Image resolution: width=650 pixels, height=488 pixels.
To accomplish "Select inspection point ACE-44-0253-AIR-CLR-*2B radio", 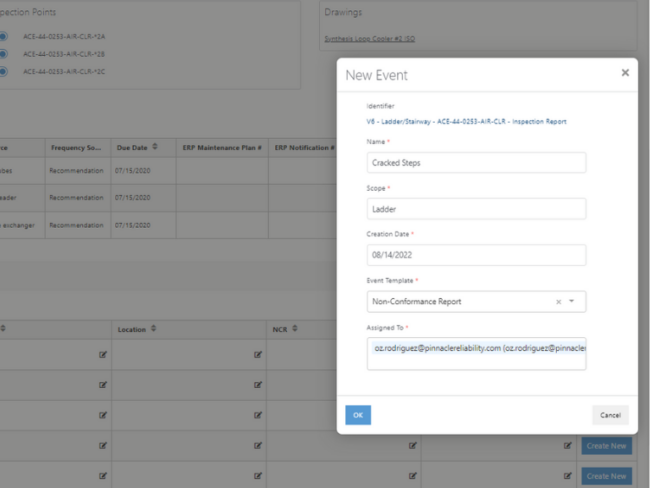I will tap(4, 54).
